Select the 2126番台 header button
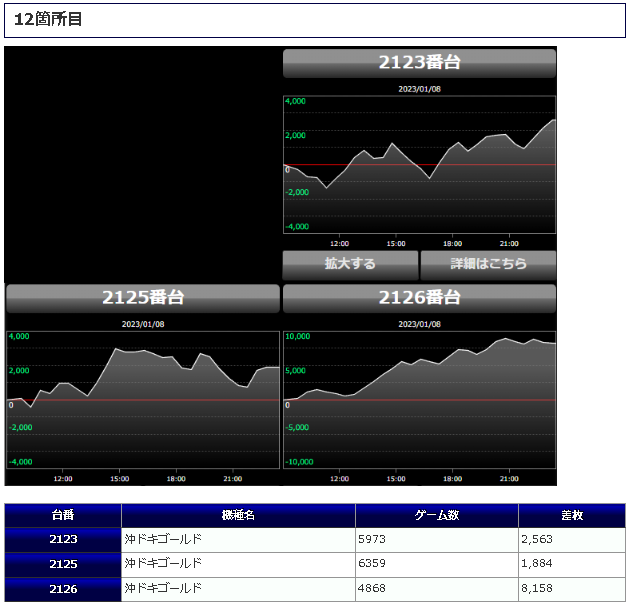The height and width of the screenshot is (605, 630). pyautogui.click(x=419, y=298)
